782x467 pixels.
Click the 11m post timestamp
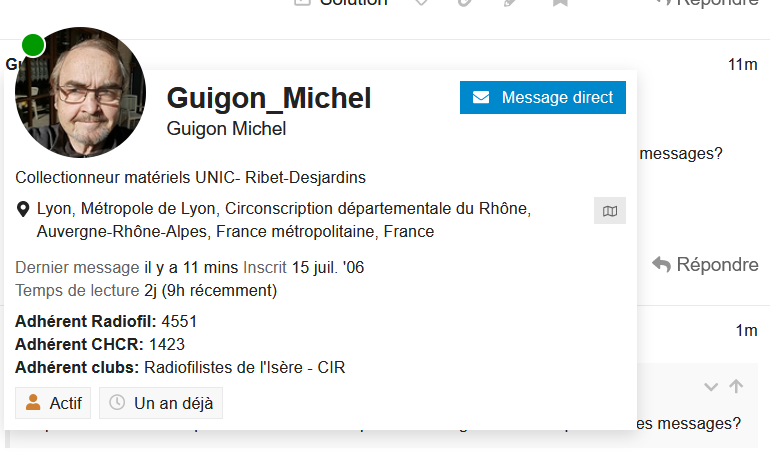click(x=742, y=65)
